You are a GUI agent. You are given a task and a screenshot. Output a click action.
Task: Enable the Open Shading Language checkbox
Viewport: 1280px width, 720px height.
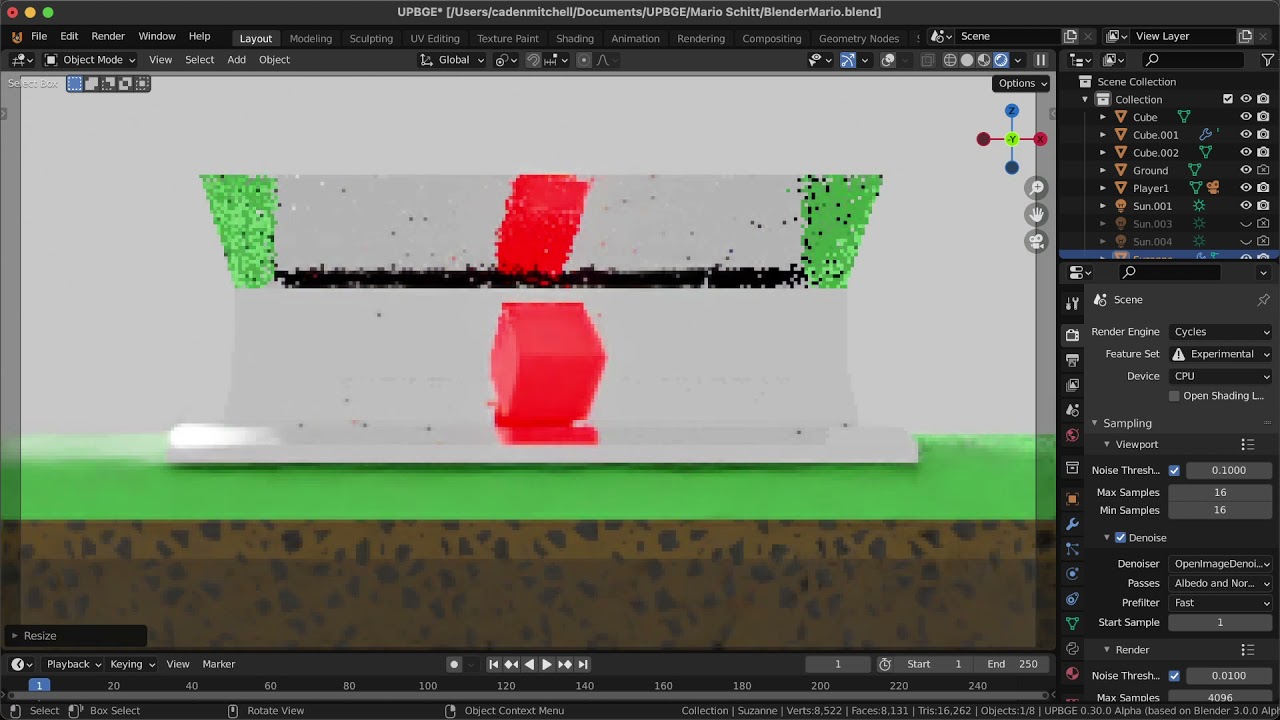tap(1174, 396)
